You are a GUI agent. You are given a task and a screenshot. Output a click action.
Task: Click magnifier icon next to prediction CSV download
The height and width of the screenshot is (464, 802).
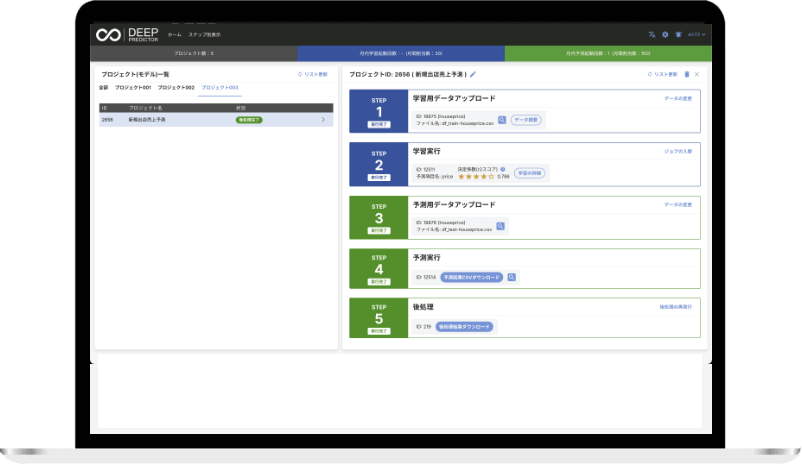point(511,276)
